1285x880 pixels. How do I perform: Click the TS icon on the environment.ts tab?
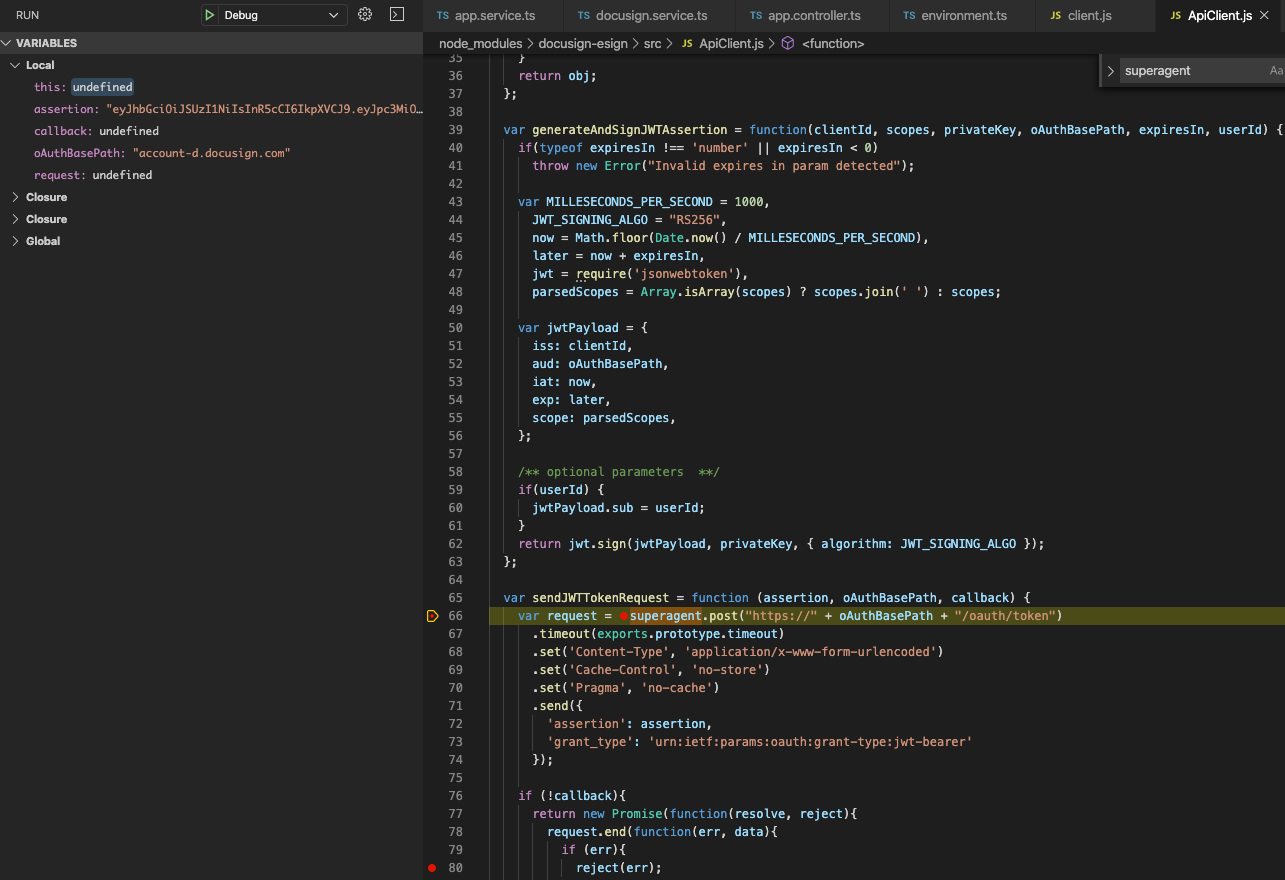[x=908, y=16]
